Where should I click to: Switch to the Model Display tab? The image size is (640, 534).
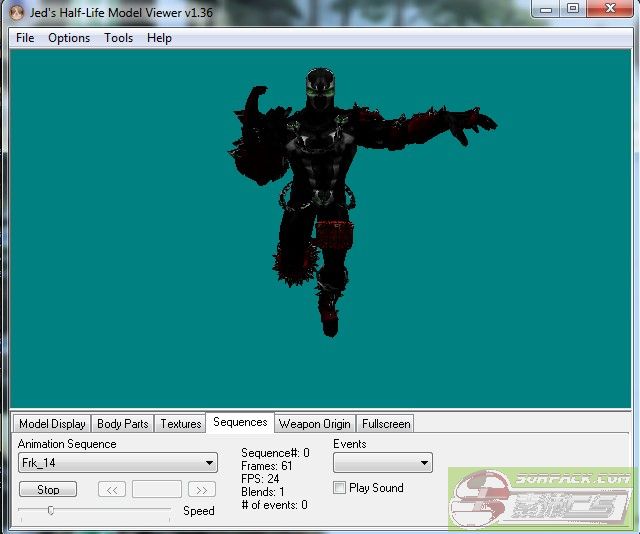coord(52,424)
